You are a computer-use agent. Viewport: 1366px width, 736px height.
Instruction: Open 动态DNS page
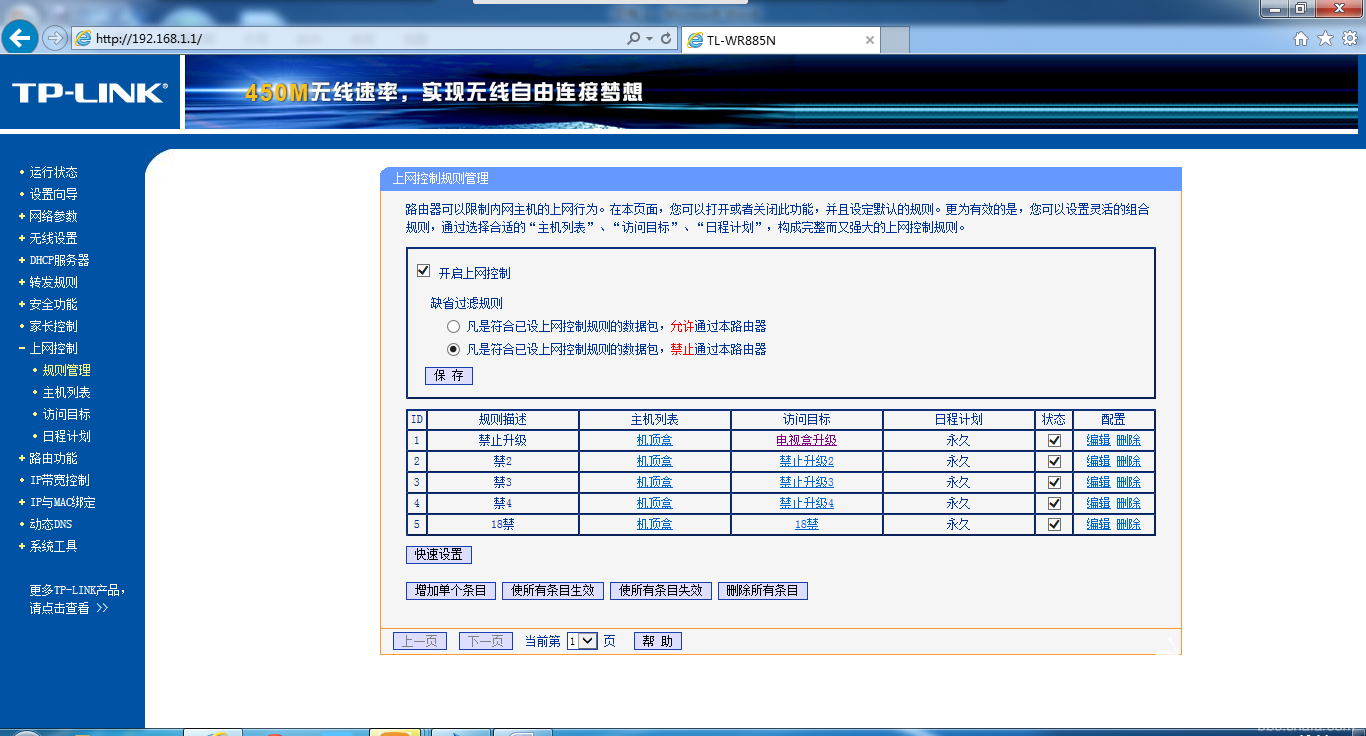click(x=50, y=524)
